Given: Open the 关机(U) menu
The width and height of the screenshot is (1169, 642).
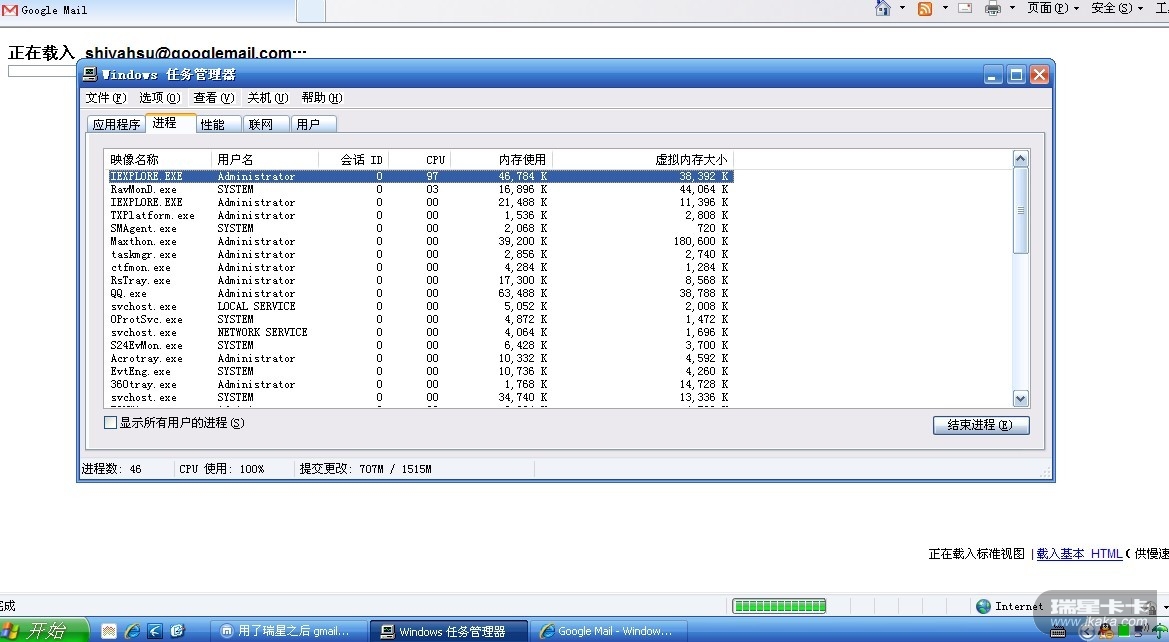Looking at the screenshot, I should (x=268, y=98).
